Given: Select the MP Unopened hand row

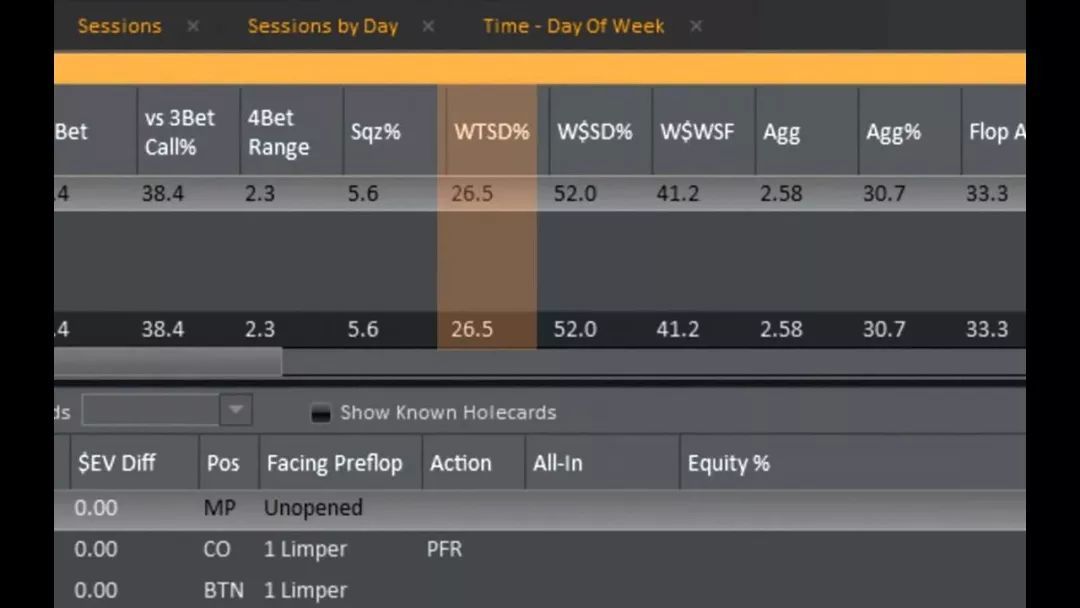Looking at the screenshot, I should (539, 509).
